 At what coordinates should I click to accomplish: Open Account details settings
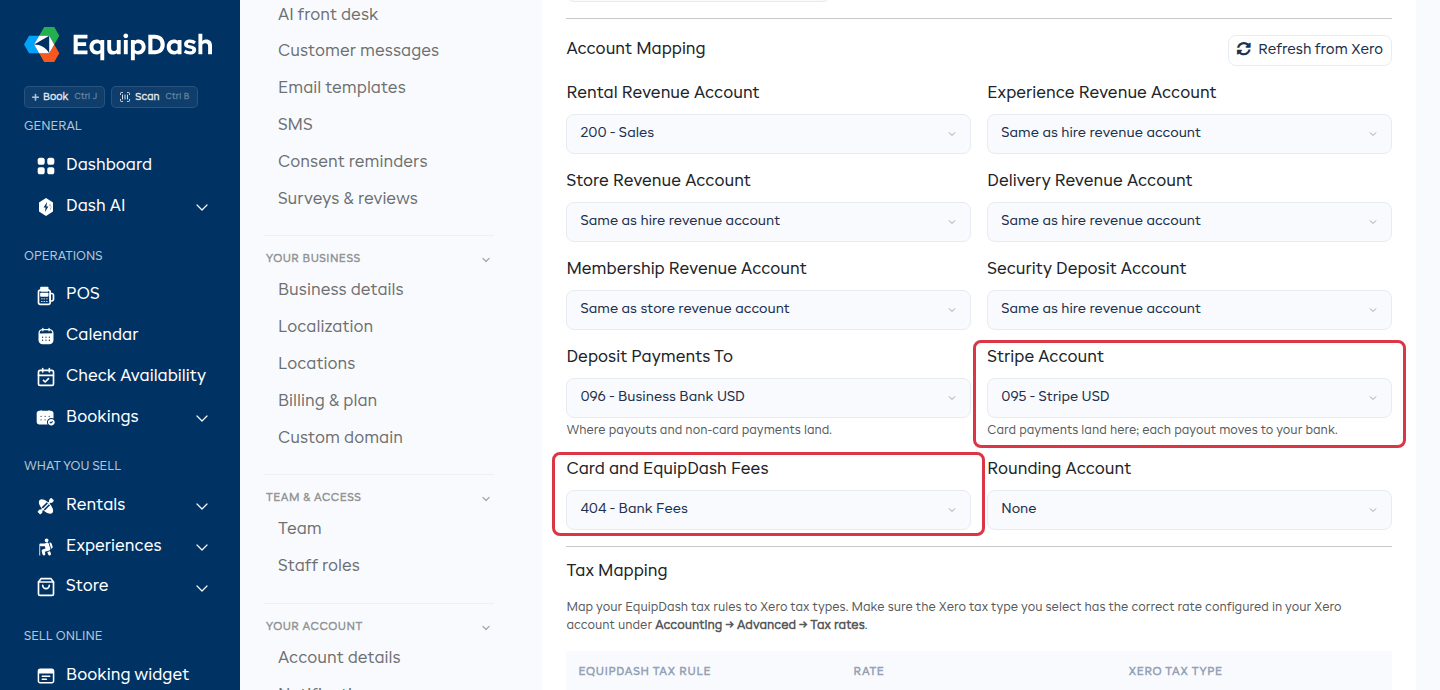(339, 657)
